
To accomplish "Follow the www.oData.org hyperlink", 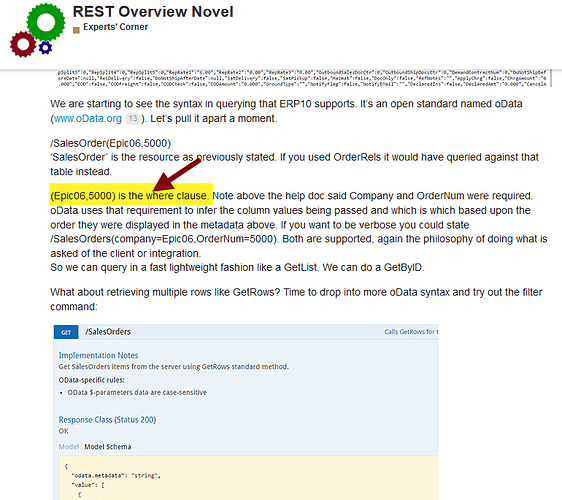I will [x=88, y=119].
